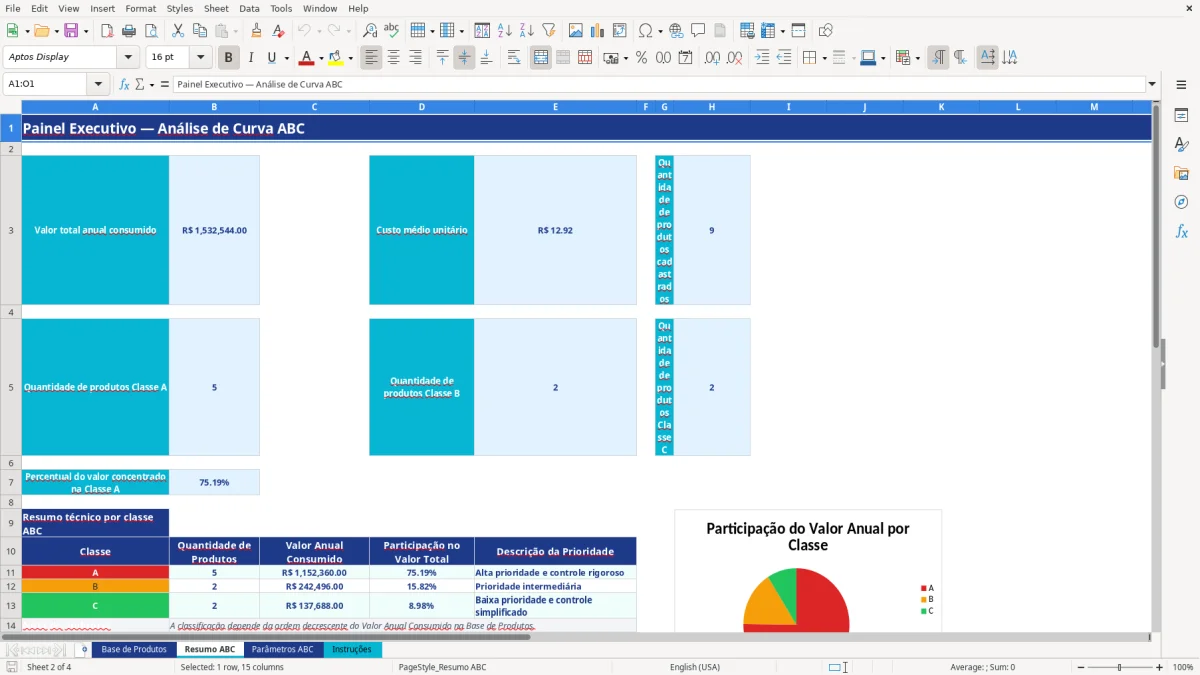Click the Cut scissors icon
This screenshot has height=675, width=1200.
pyautogui.click(x=177, y=31)
